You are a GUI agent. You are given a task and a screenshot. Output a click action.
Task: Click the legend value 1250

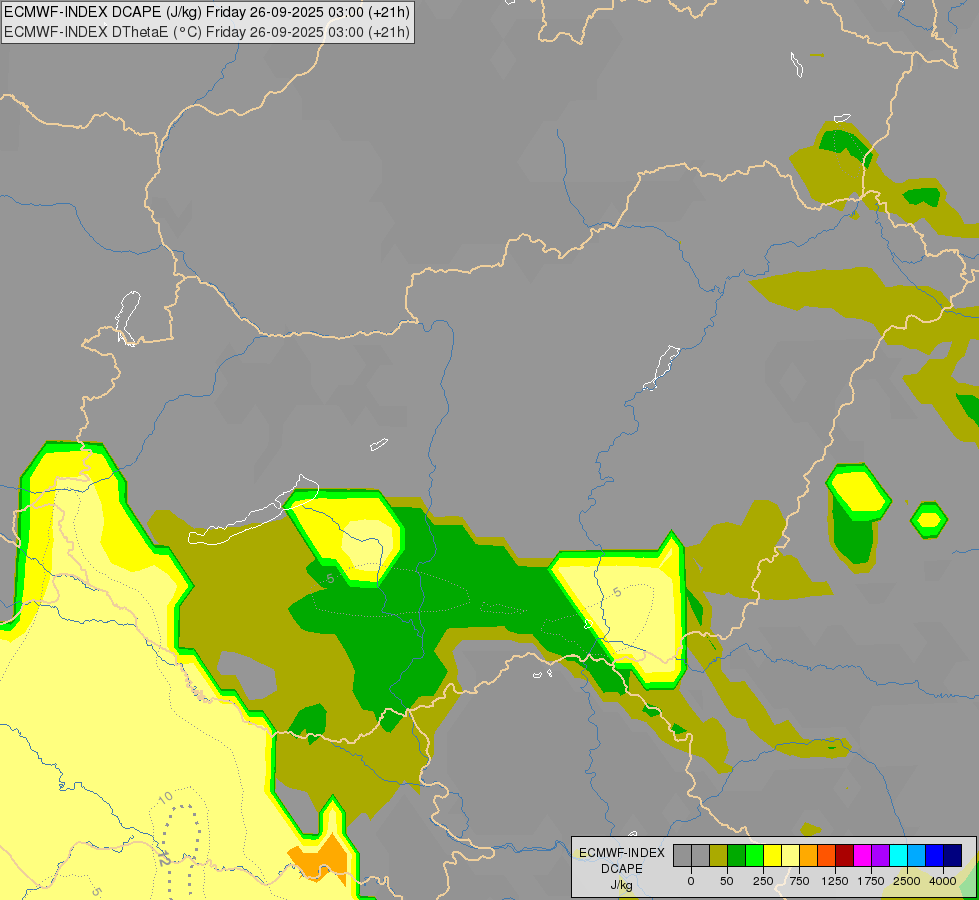click(835, 881)
